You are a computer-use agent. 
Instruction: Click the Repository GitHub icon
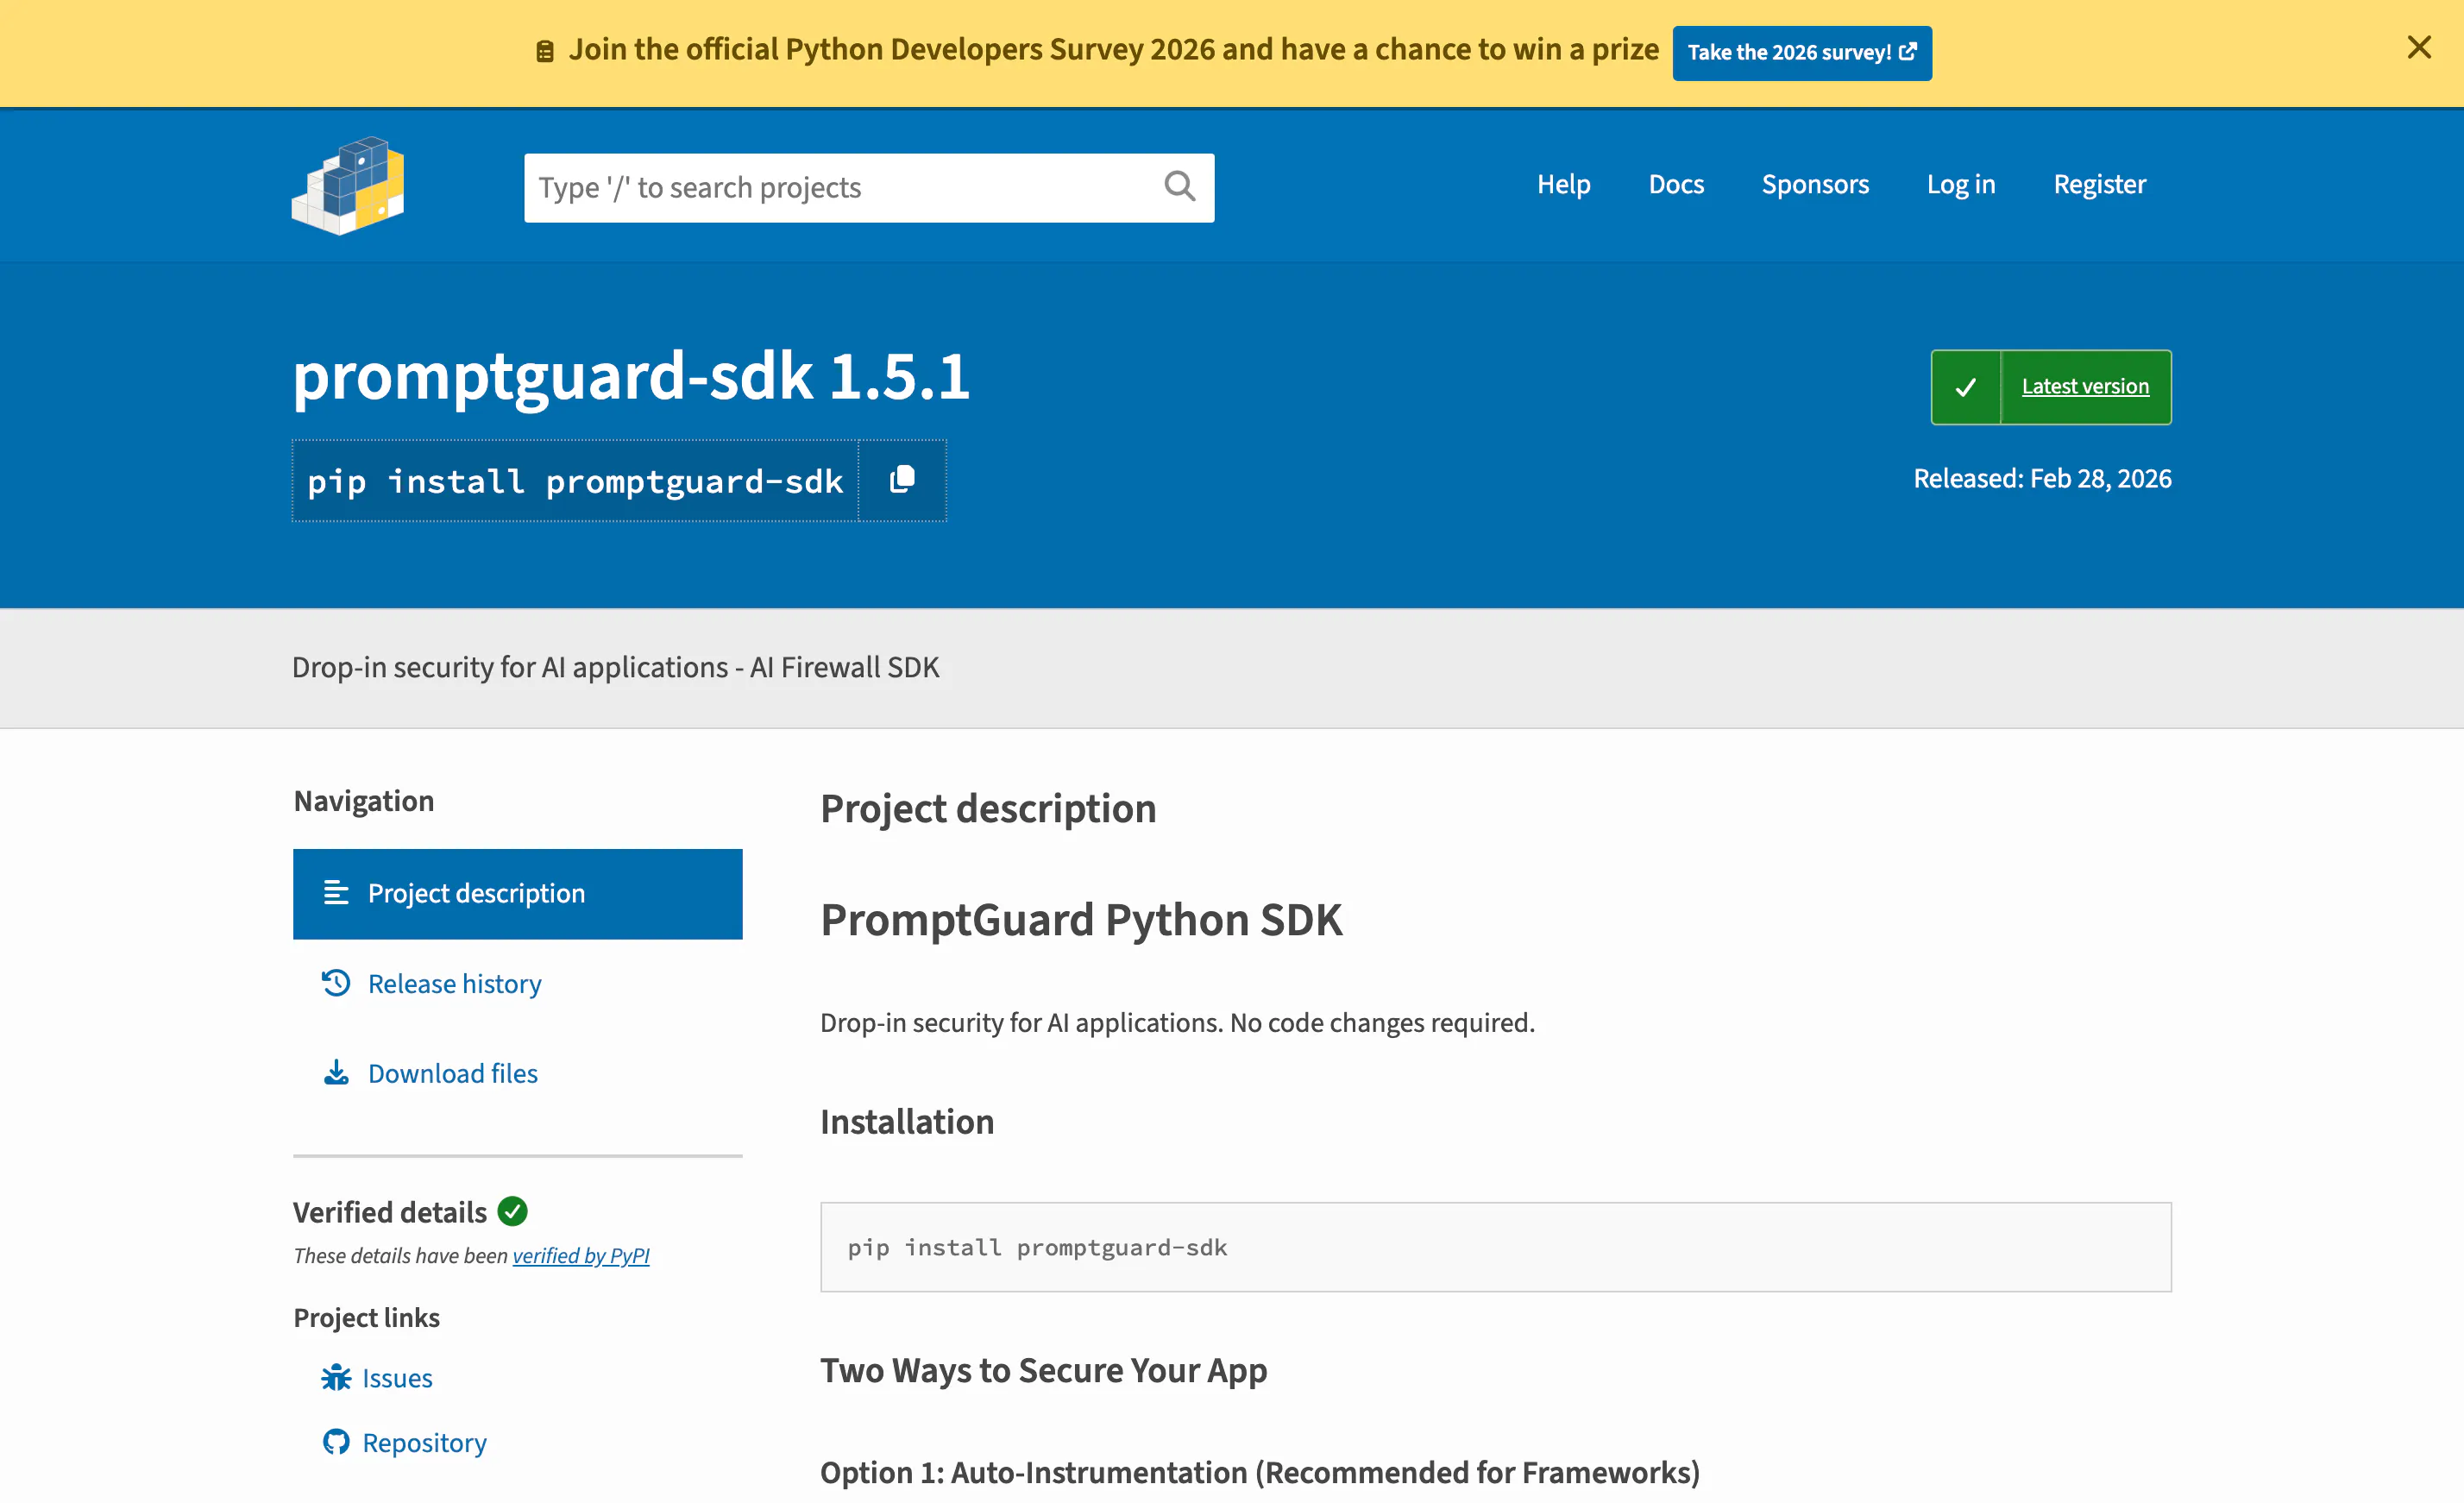336,1442
